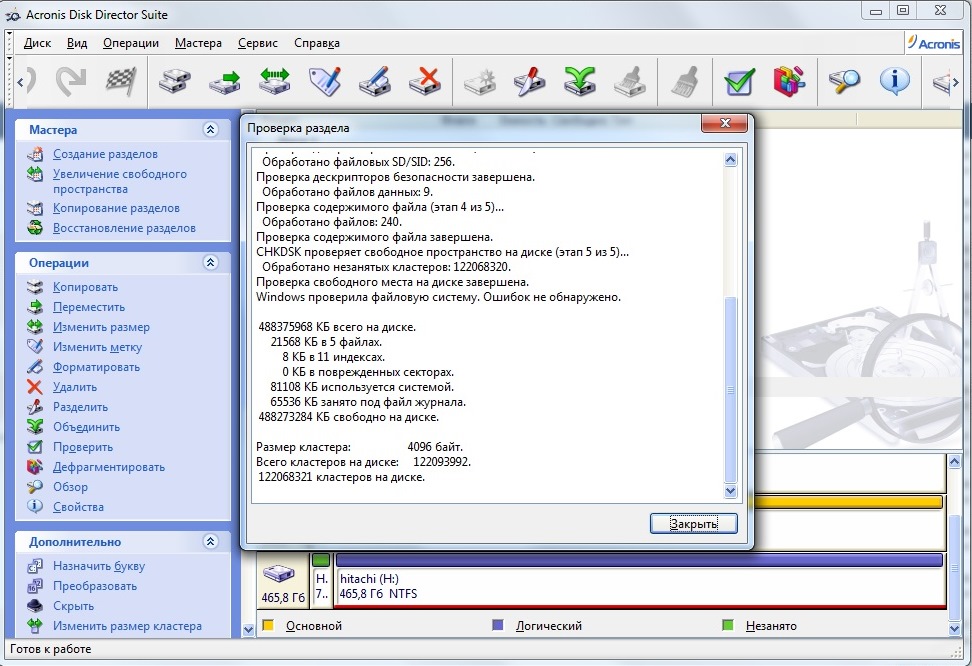Click the Закрыть button in dialog
This screenshot has height=666, width=972.
click(694, 523)
